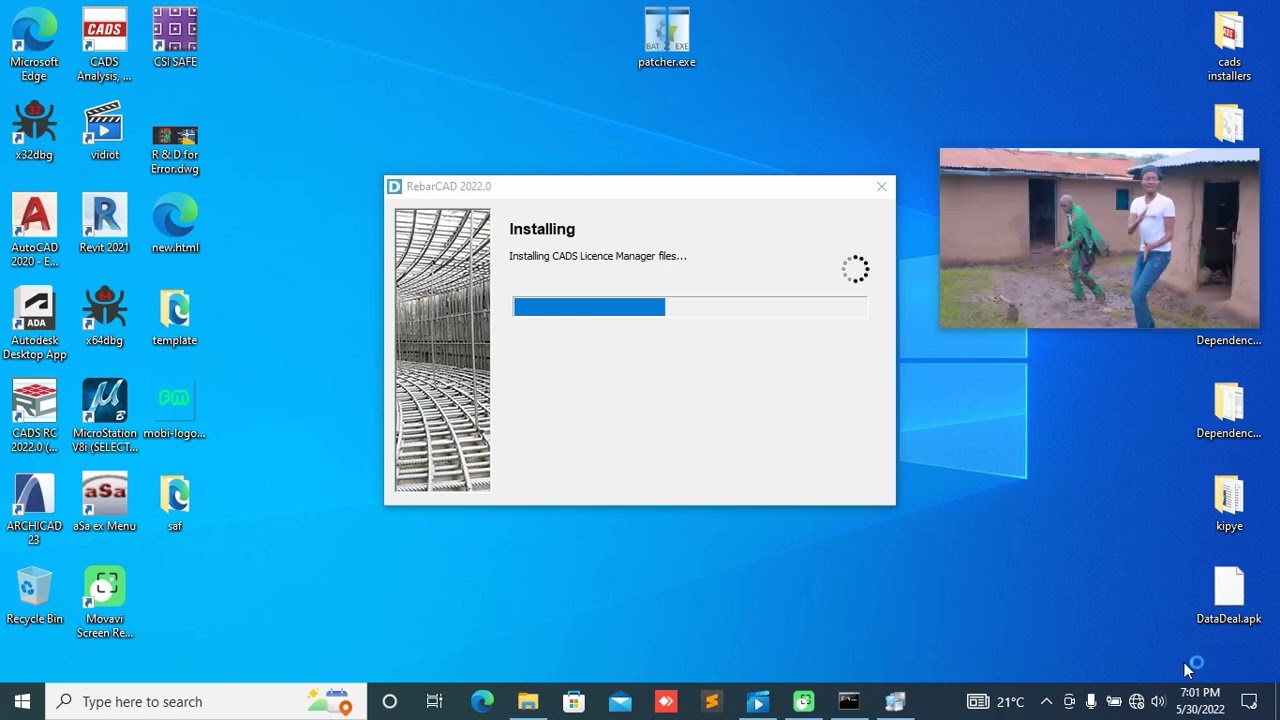The height and width of the screenshot is (720, 1280).
Task: Open kipye folder on desktop
Action: 1229,503
